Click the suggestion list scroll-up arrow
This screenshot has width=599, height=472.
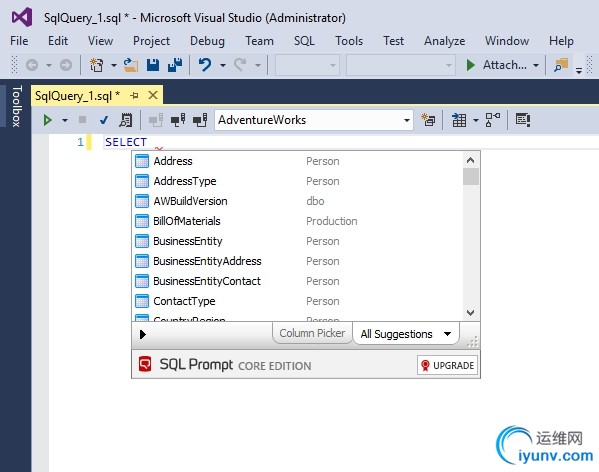(471, 160)
